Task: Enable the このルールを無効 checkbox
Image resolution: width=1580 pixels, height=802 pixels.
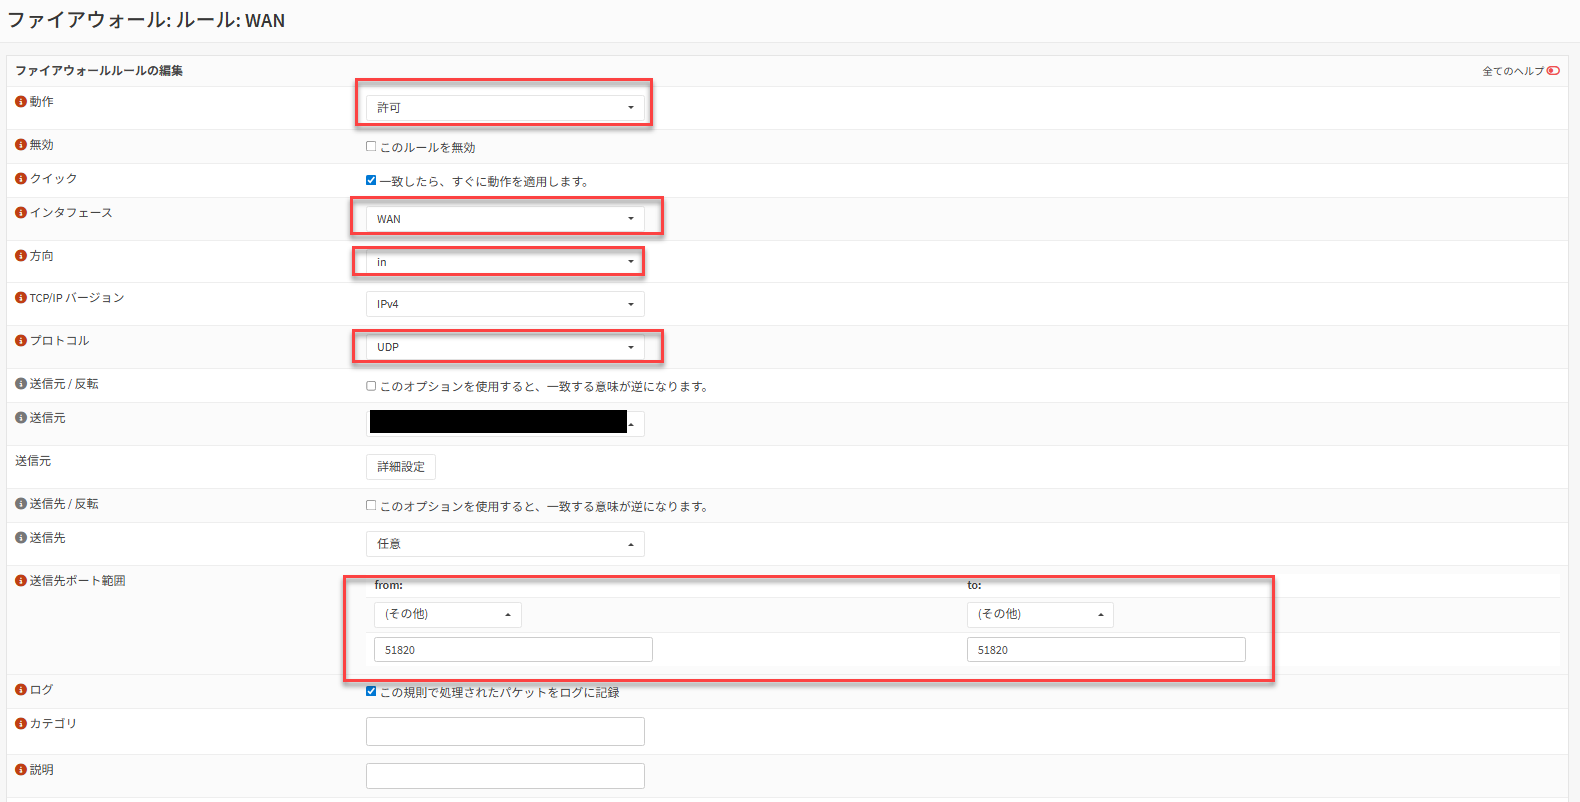Action: (371, 147)
